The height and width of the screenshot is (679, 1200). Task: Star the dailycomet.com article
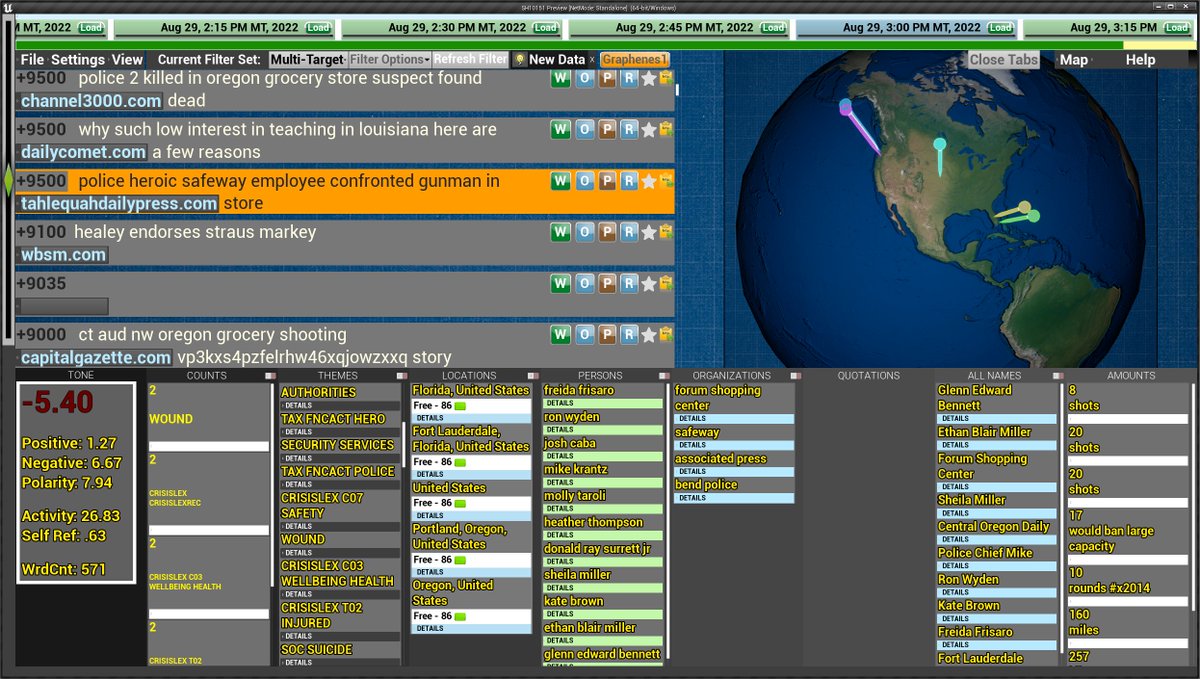pyautogui.click(x=648, y=129)
